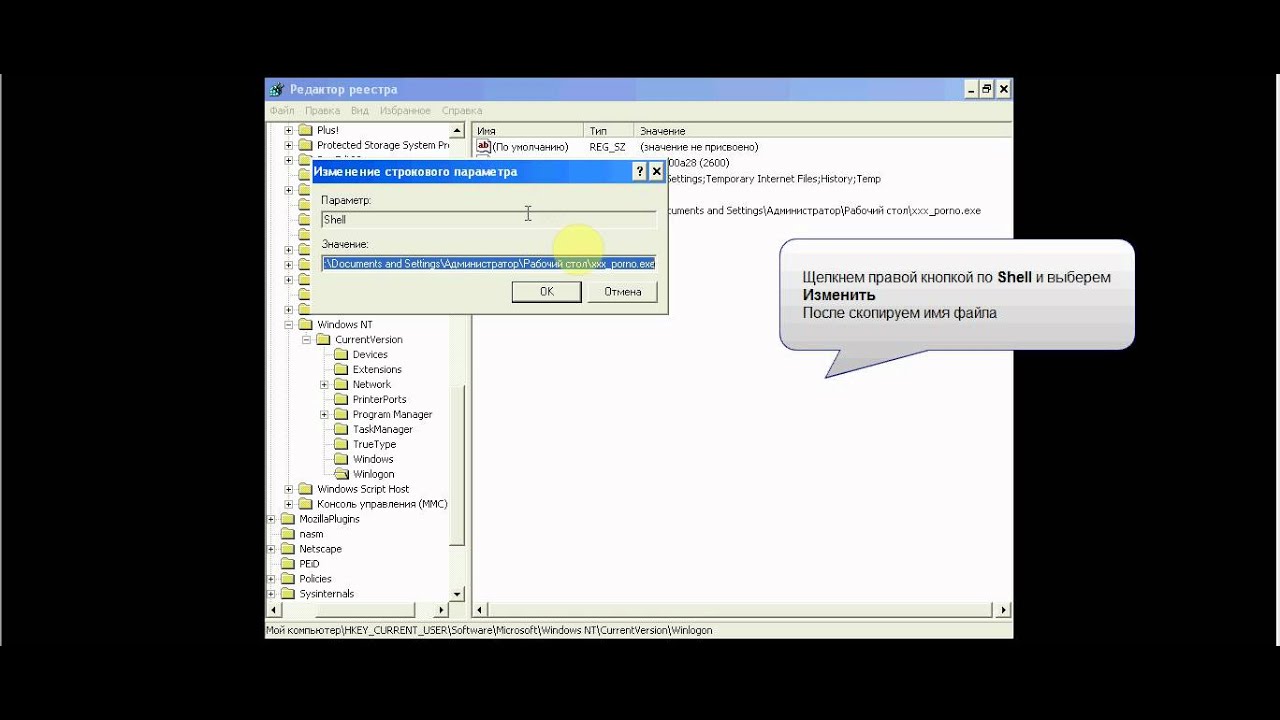1280x720 pixels.
Task: Click the Windows NT folder icon
Action: [305, 324]
